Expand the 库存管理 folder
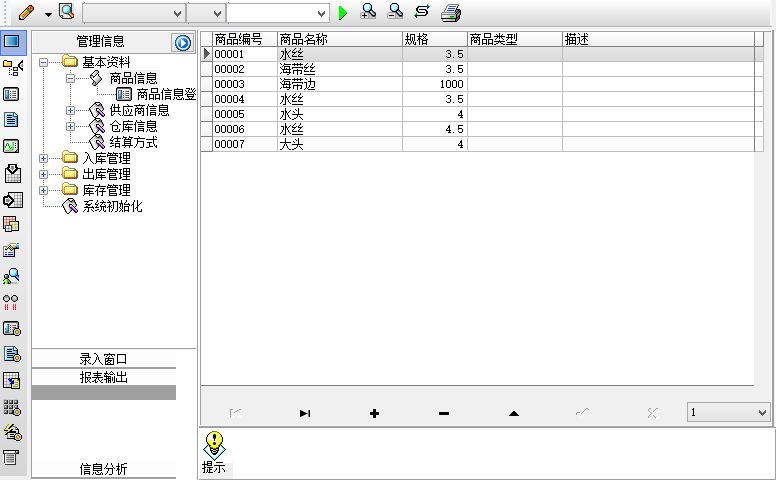776x480 pixels. coord(44,190)
